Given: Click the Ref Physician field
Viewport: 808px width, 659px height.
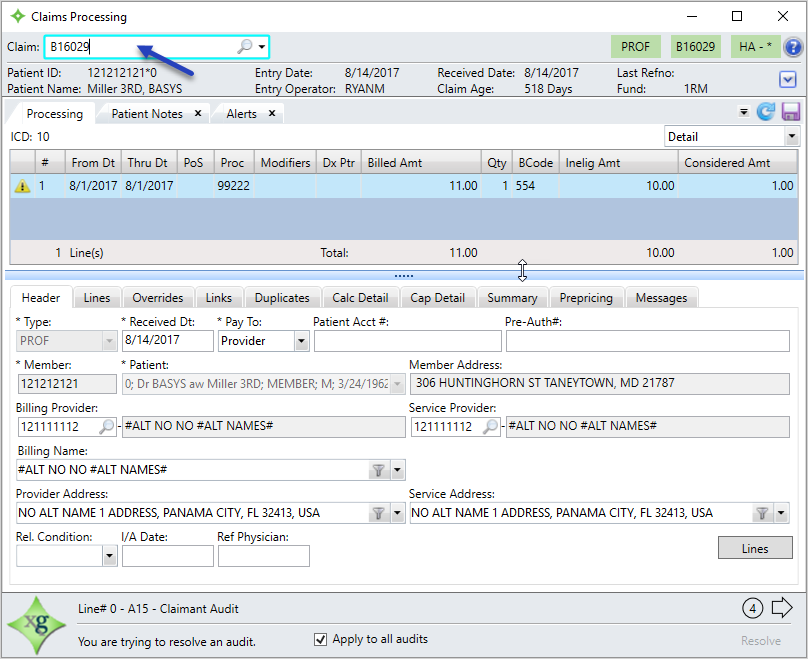Looking at the screenshot, I should (x=263, y=556).
